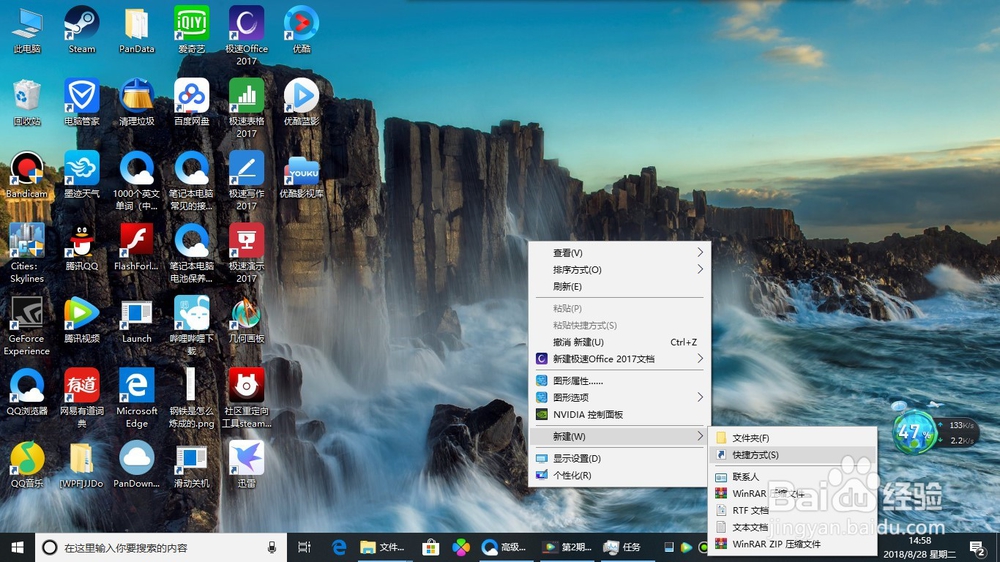Viewport: 1000px width, 562px height.
Task: Choose 刷新(E) in context menu
Action: [619, 286]
